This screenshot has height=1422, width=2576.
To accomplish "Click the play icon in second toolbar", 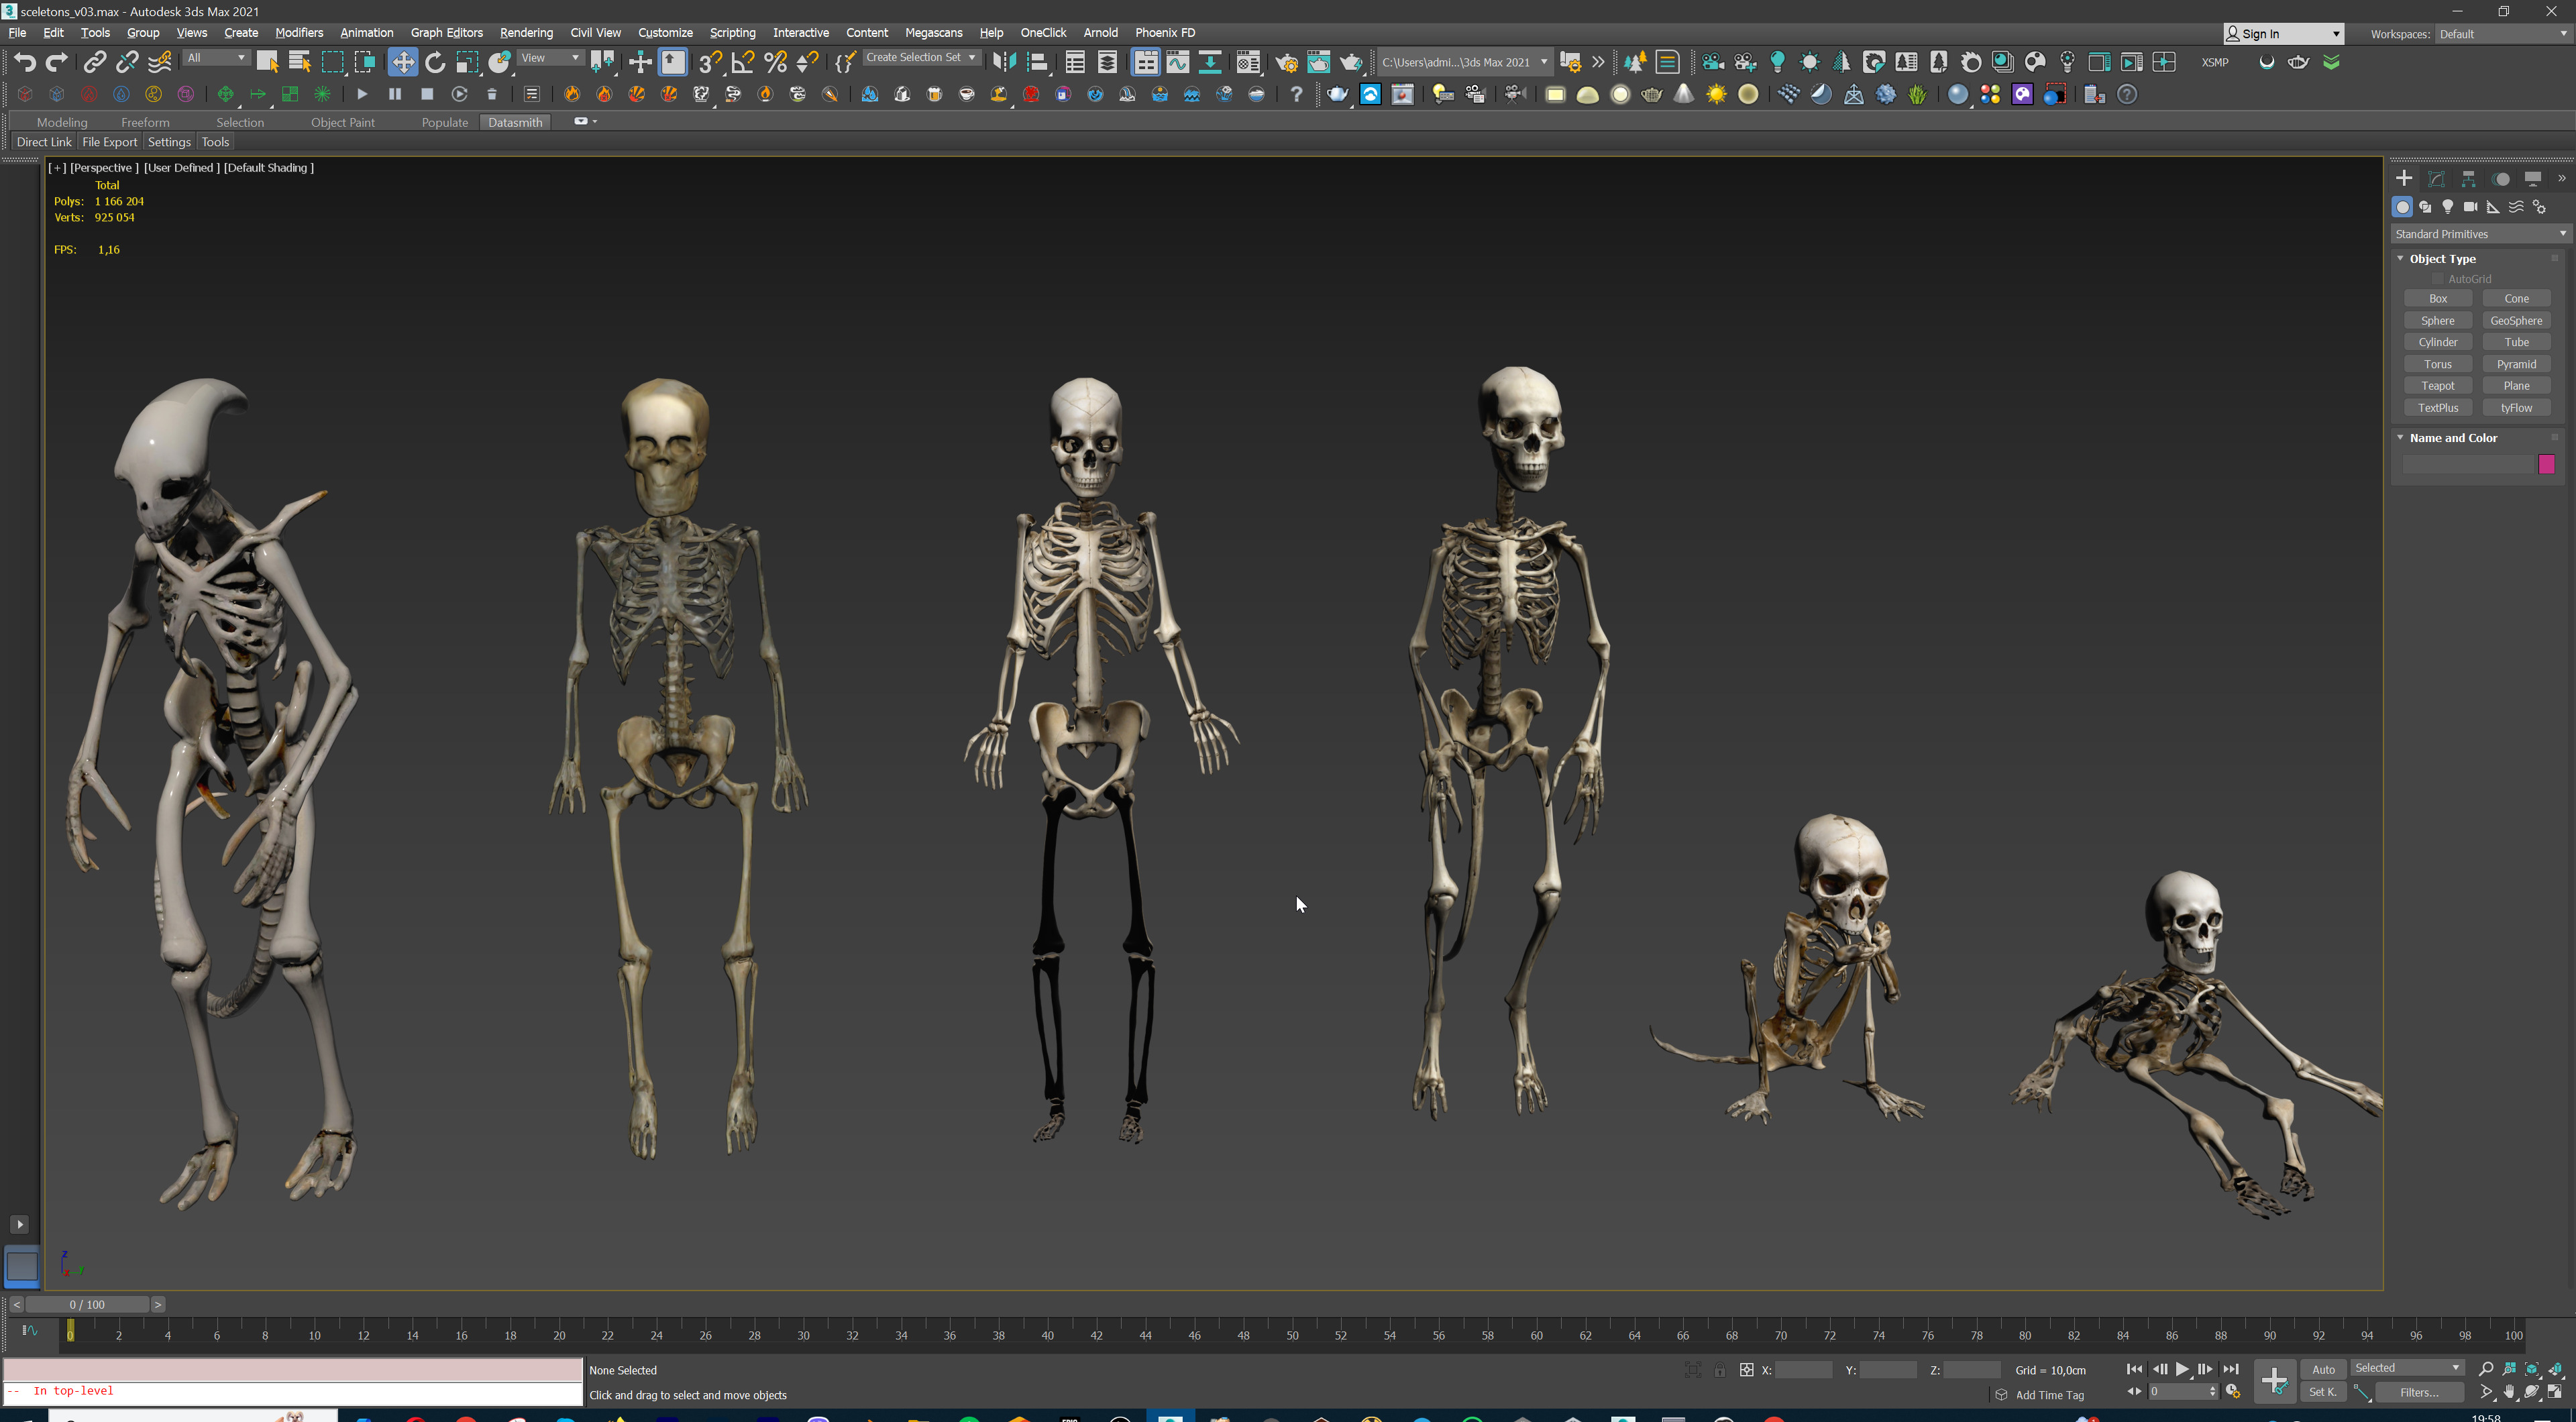I will point(362,94).
